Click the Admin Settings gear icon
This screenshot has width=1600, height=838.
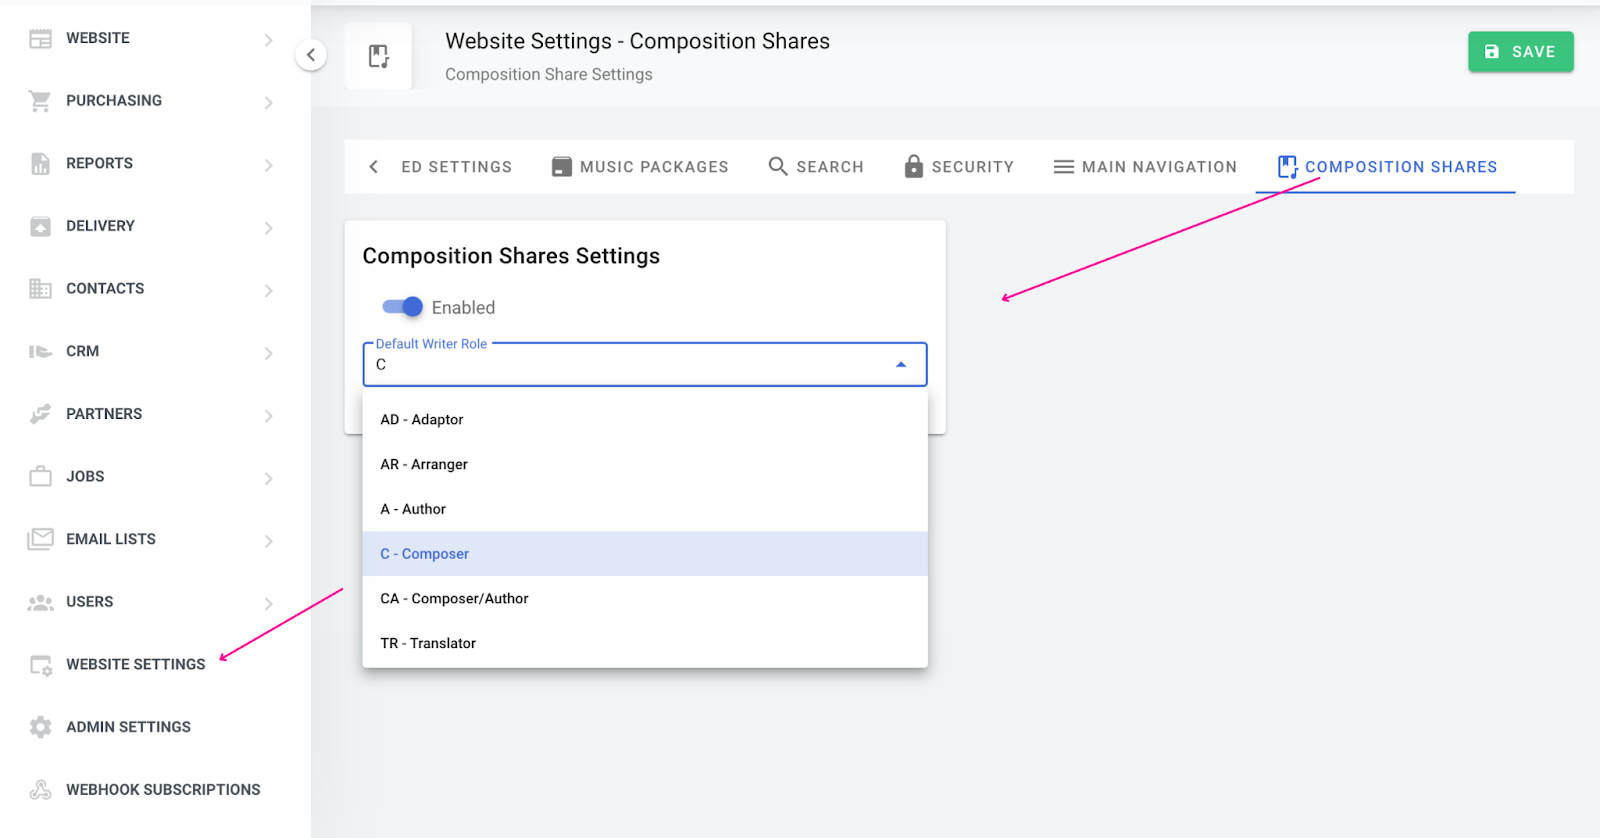(40, 727)
